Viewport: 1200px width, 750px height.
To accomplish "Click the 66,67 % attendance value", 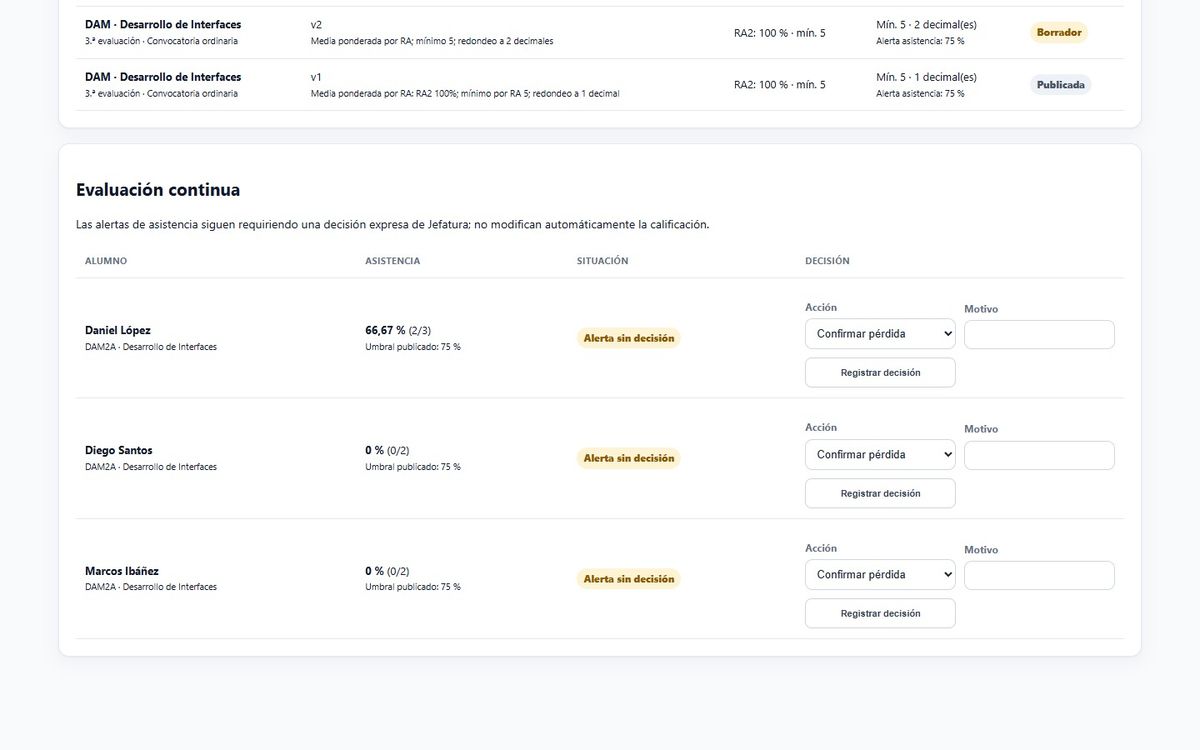I will coord(385,330).
